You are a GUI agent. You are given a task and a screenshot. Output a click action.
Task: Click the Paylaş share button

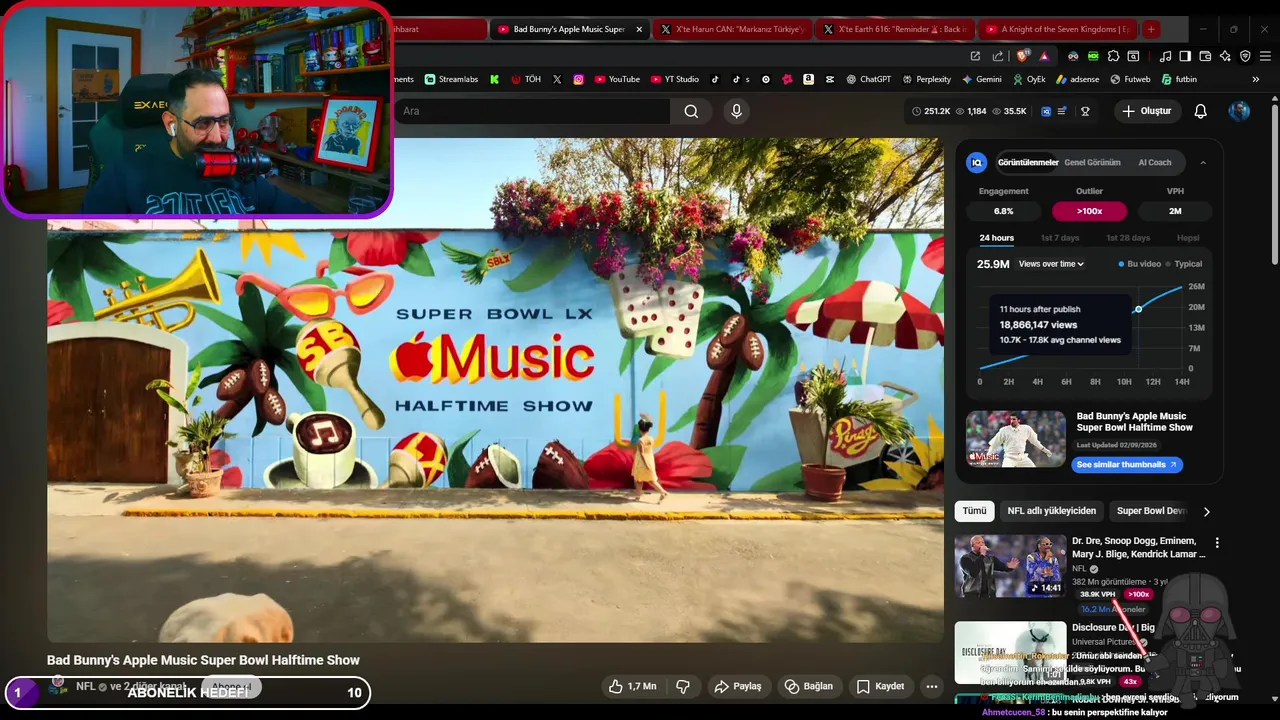click(737, 686)
